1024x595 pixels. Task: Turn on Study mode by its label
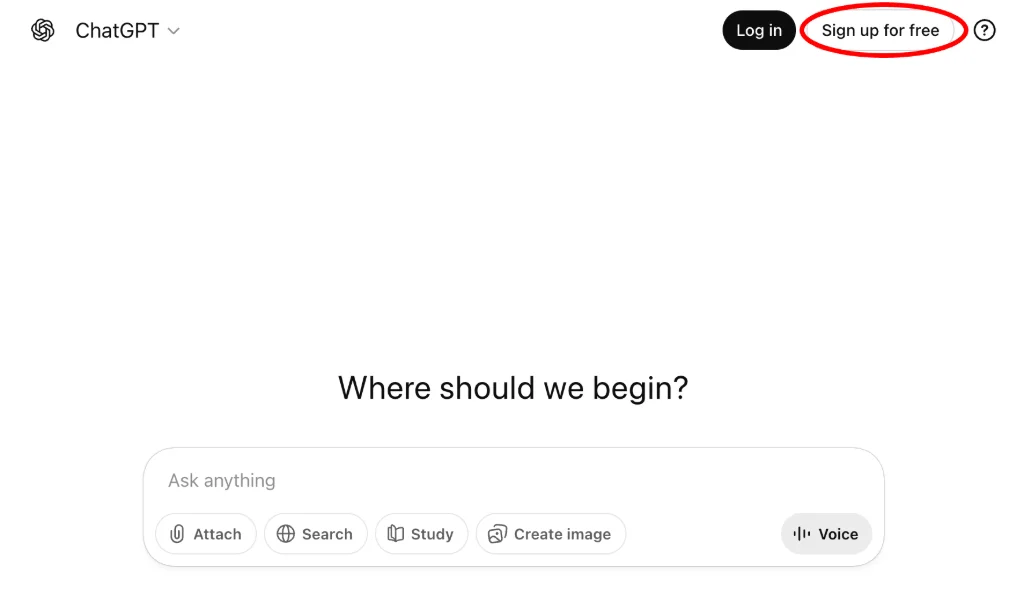tap(432, 534)
